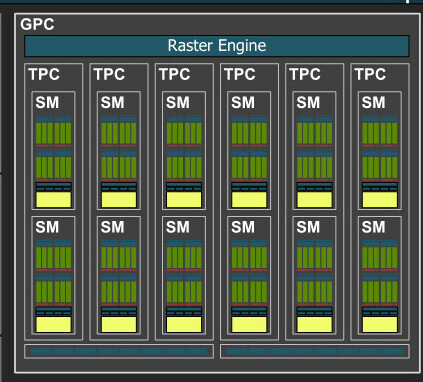Select the rightmost TPC label

click(x=370, y=74)
